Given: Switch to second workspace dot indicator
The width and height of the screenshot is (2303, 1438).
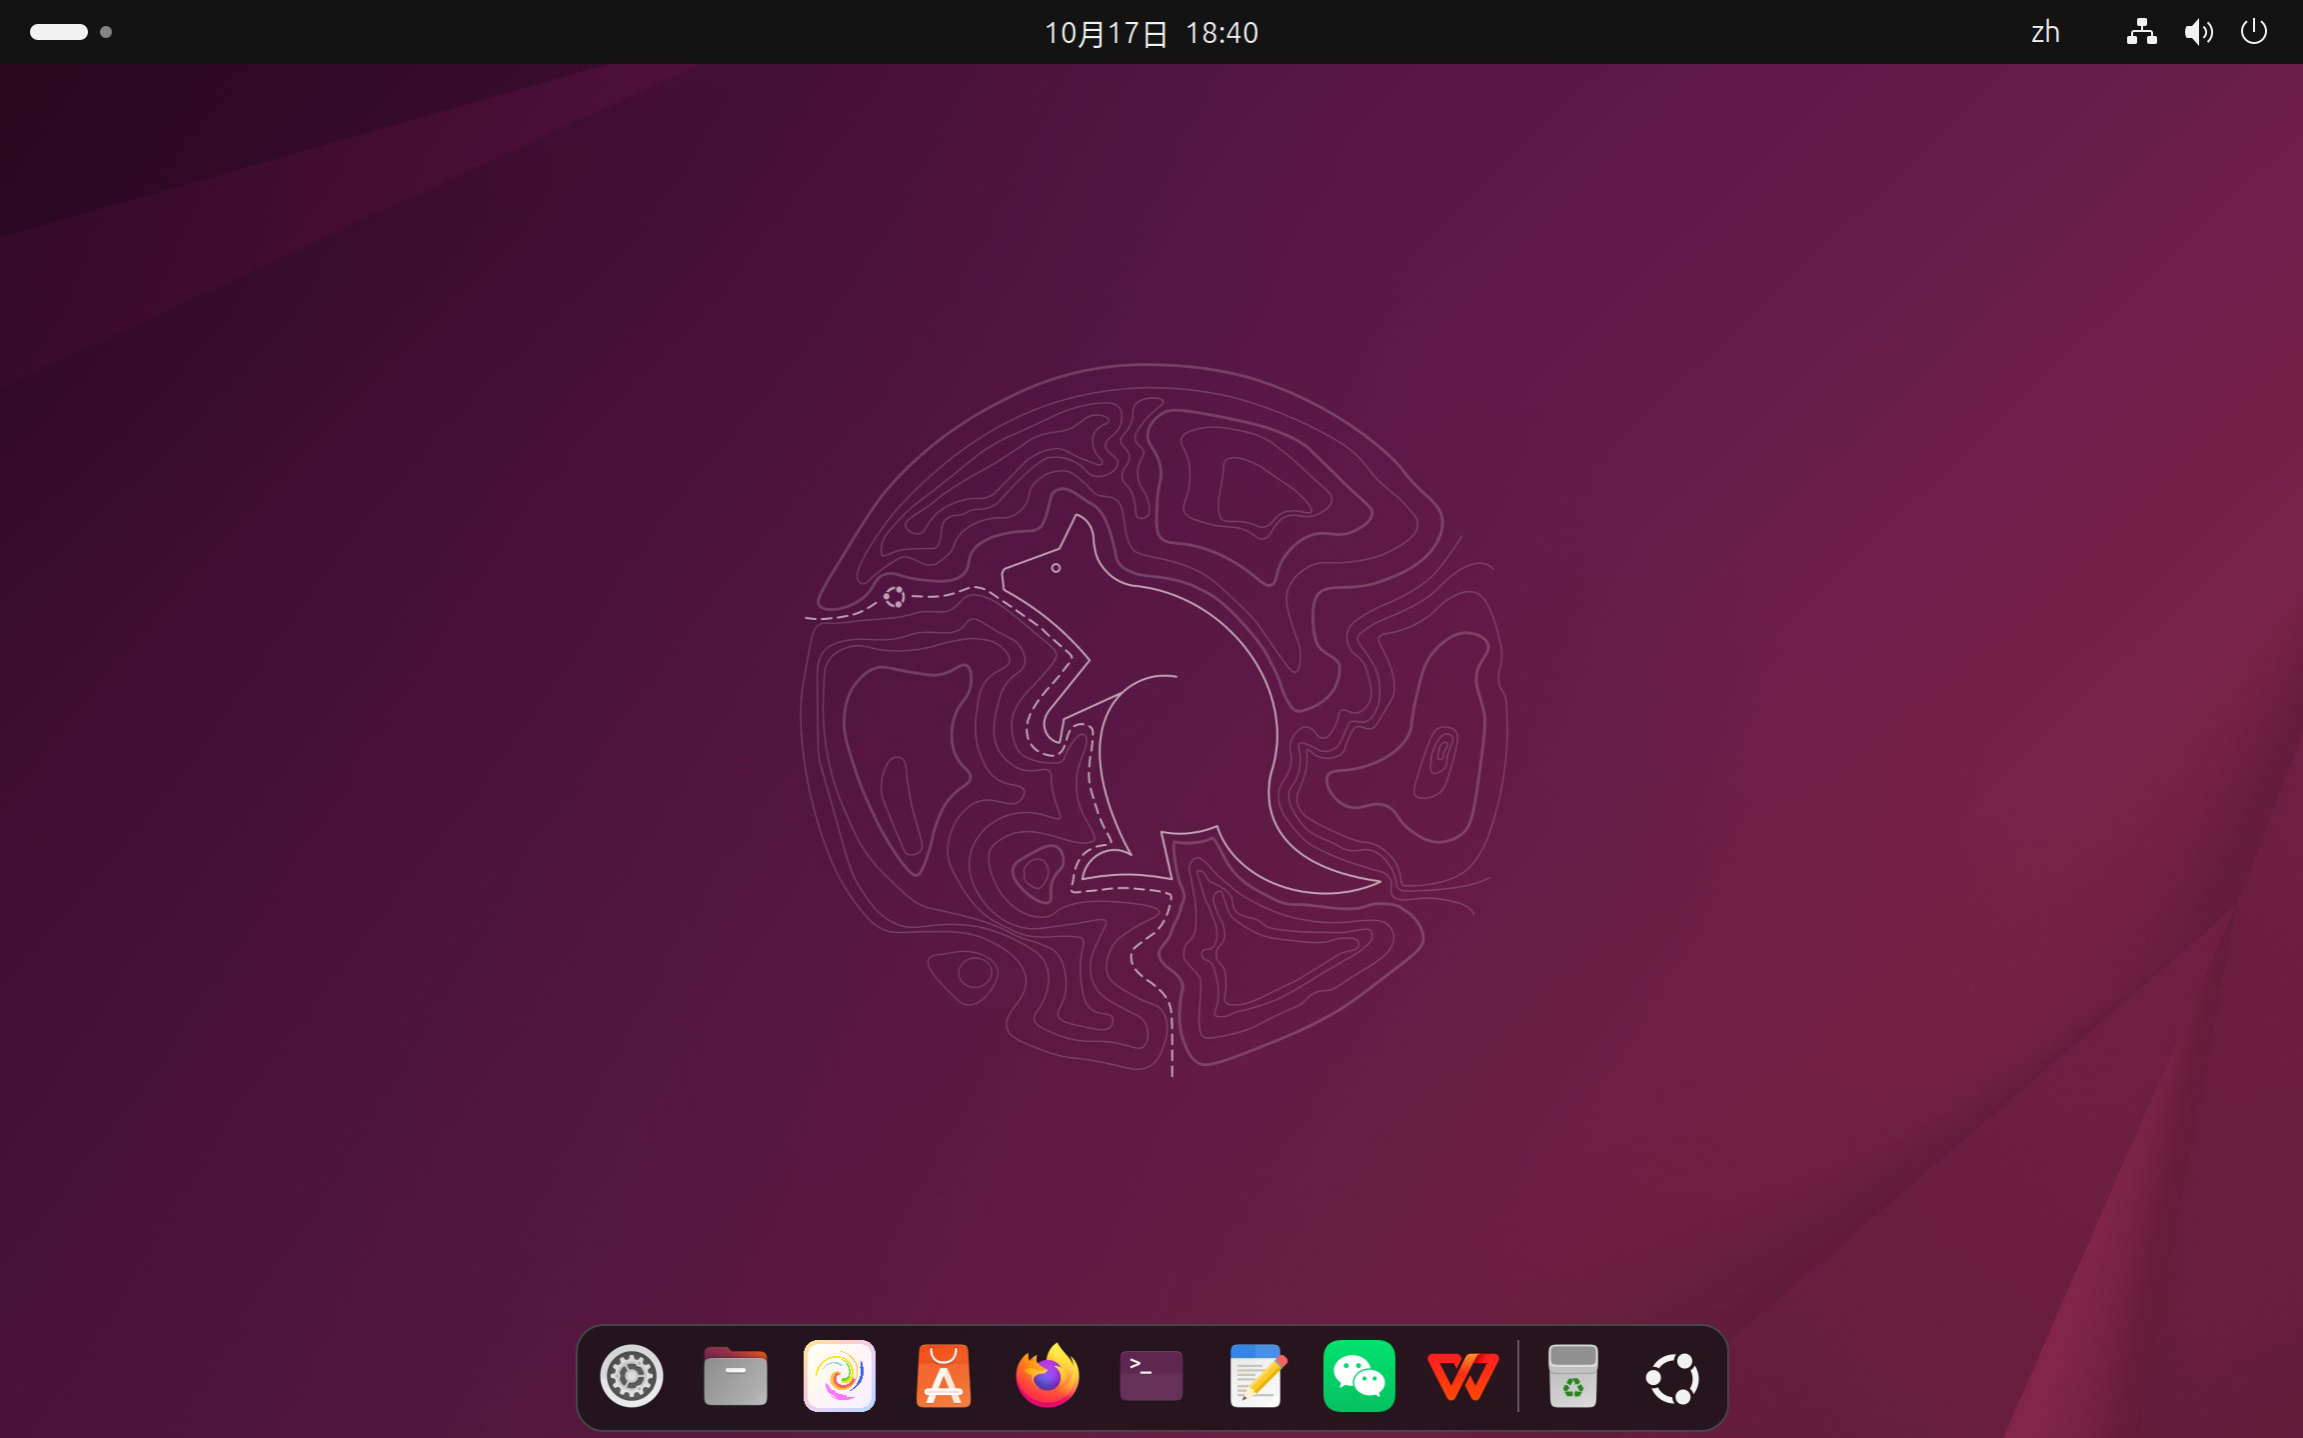Looking at the screenshot, I should tap(106, 32).
